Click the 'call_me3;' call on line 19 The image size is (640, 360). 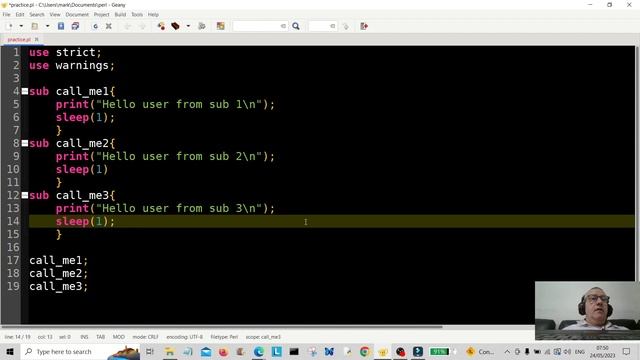tap(58, 287)
